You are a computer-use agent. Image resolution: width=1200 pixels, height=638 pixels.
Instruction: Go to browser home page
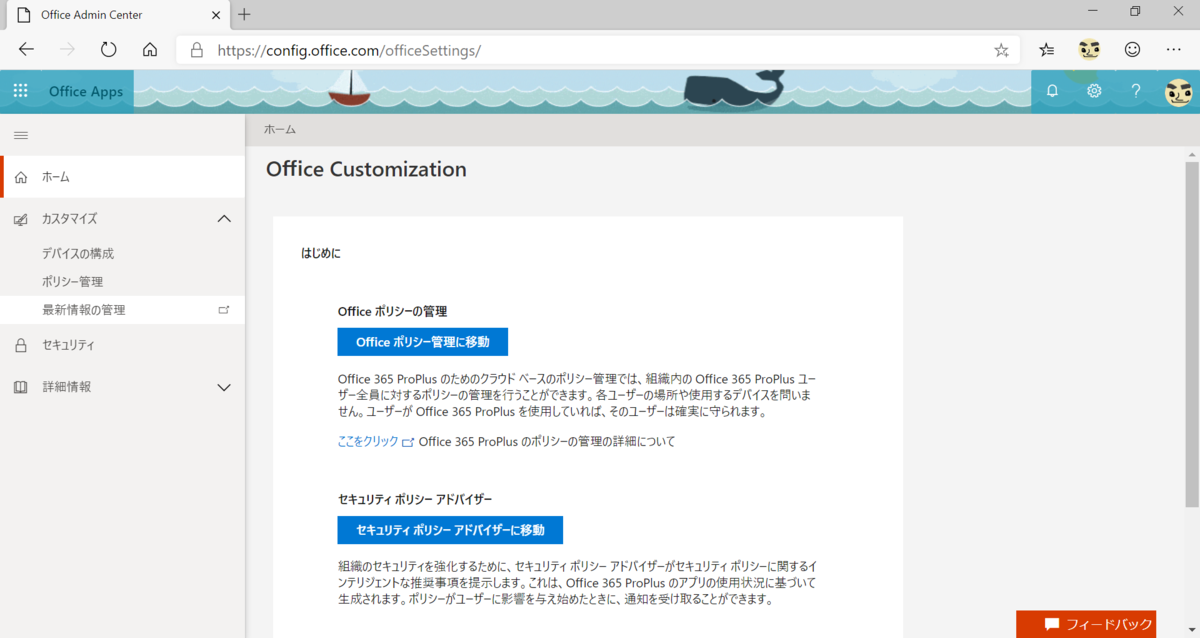point(150,49)
